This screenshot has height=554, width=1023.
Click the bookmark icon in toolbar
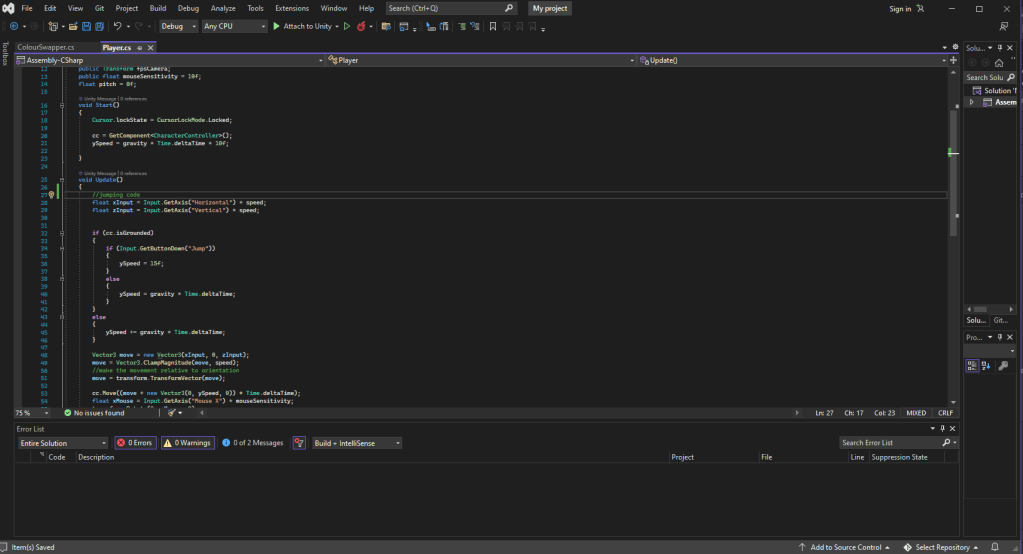[x=493, y=26]
